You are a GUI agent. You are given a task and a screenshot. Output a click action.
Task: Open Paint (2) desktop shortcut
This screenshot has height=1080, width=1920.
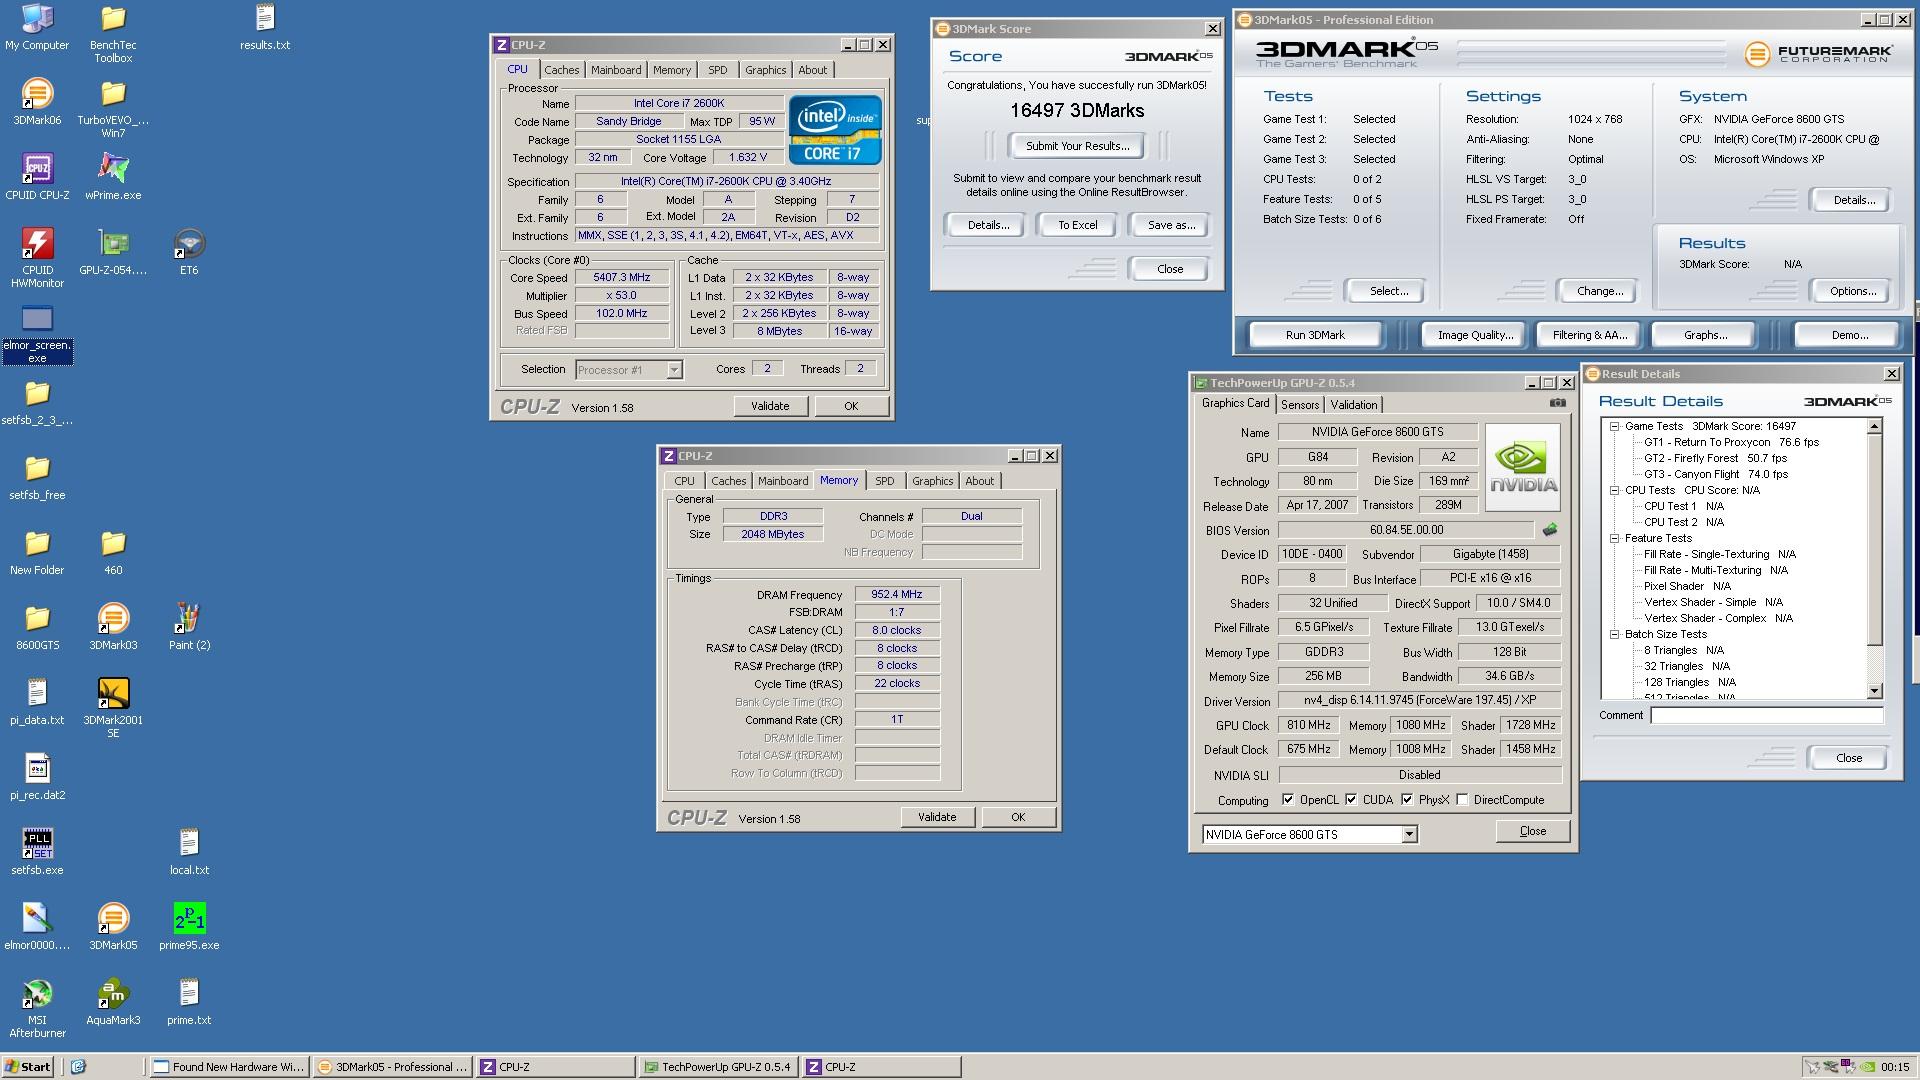tap(189, 627)
